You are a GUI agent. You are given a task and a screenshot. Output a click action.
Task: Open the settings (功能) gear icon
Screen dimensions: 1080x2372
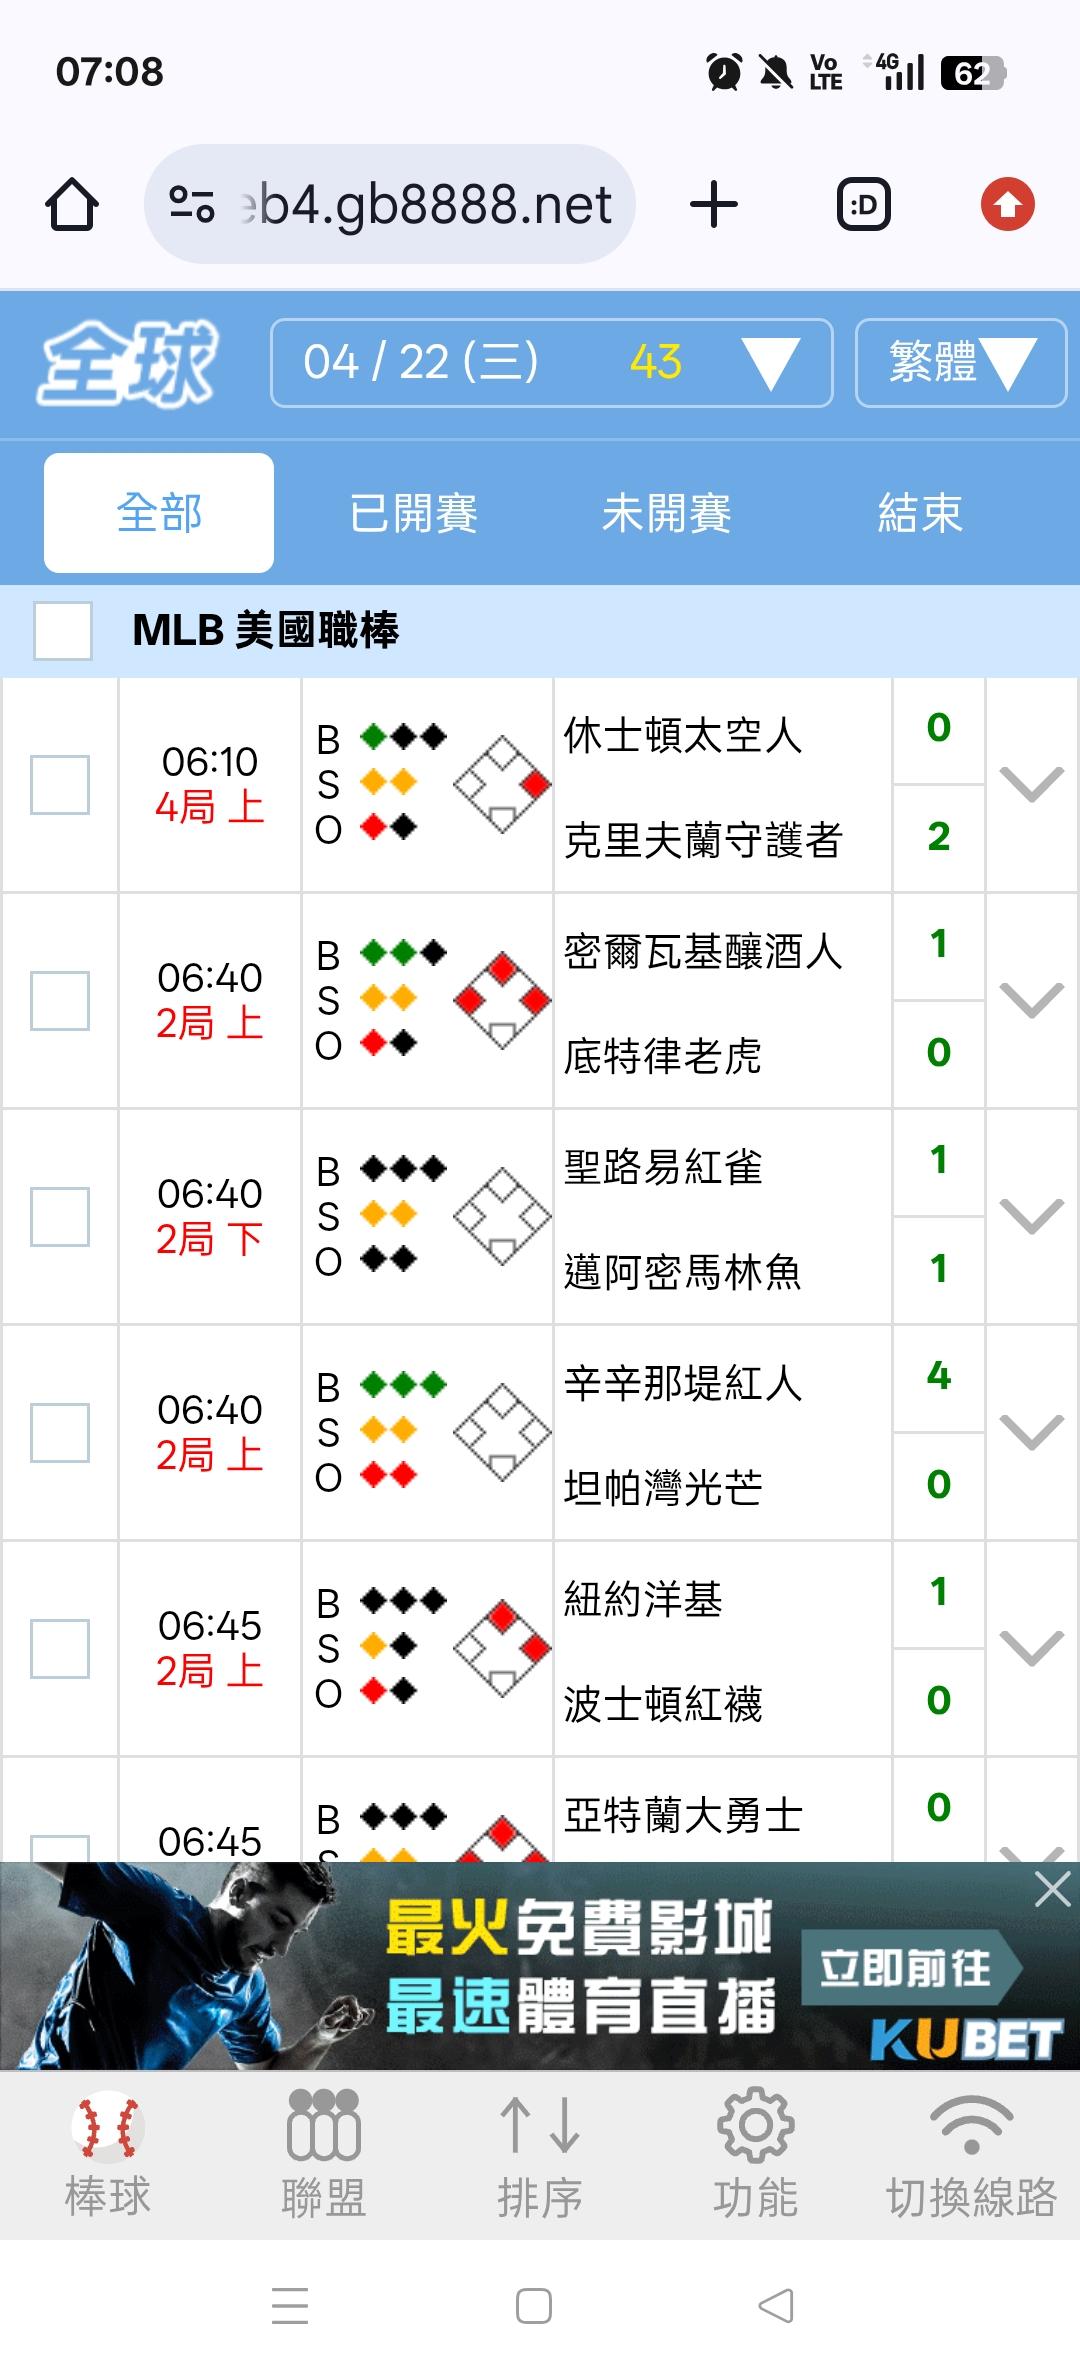point(755,2126)
